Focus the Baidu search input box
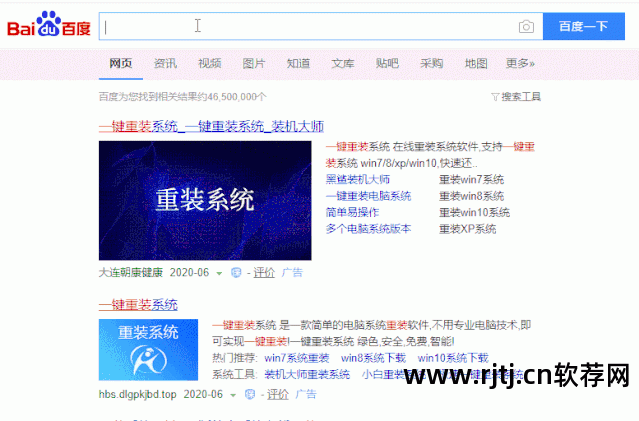639x421 pixels. tap(321, 26)
